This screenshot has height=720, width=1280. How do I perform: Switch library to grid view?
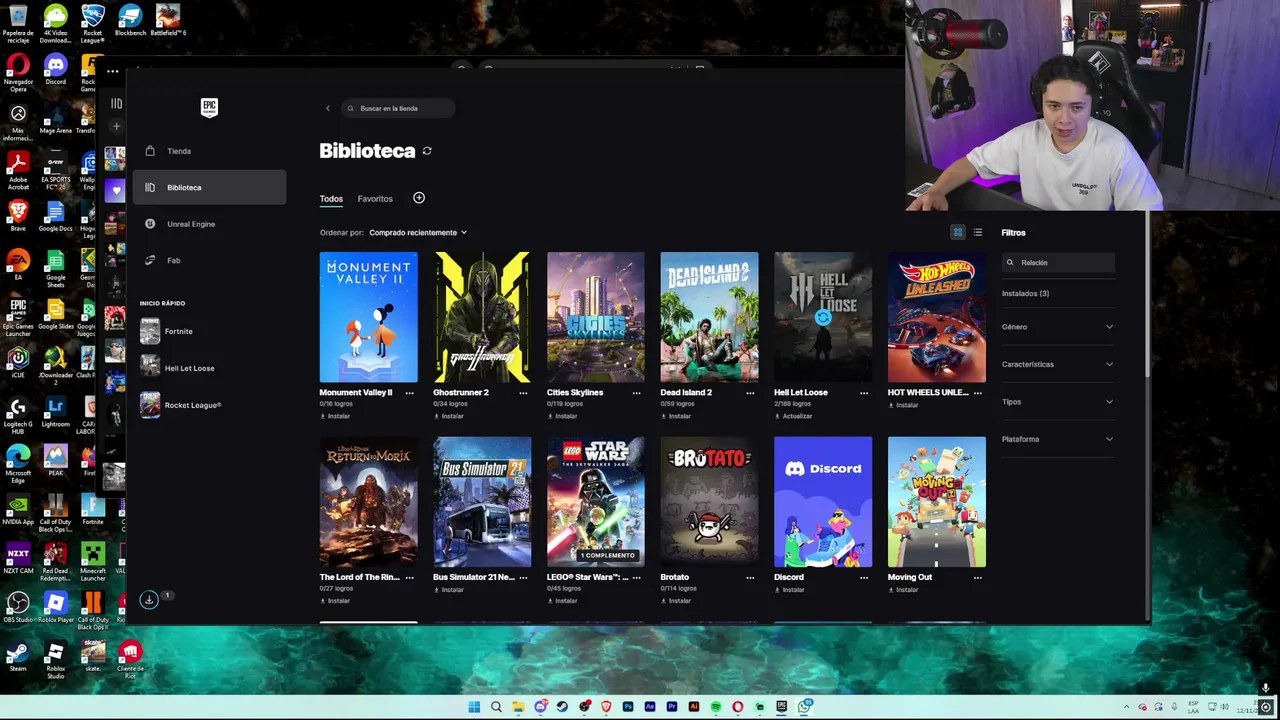tap(957, 232)
